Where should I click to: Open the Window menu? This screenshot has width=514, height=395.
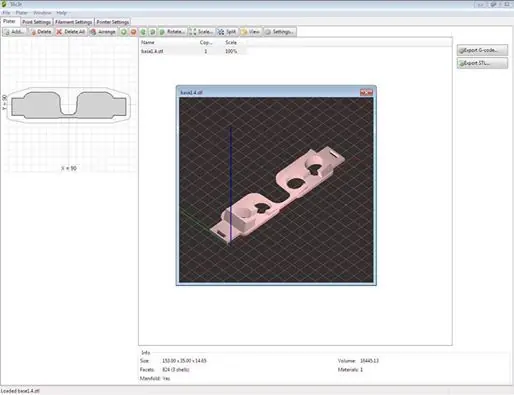[42, 13]
